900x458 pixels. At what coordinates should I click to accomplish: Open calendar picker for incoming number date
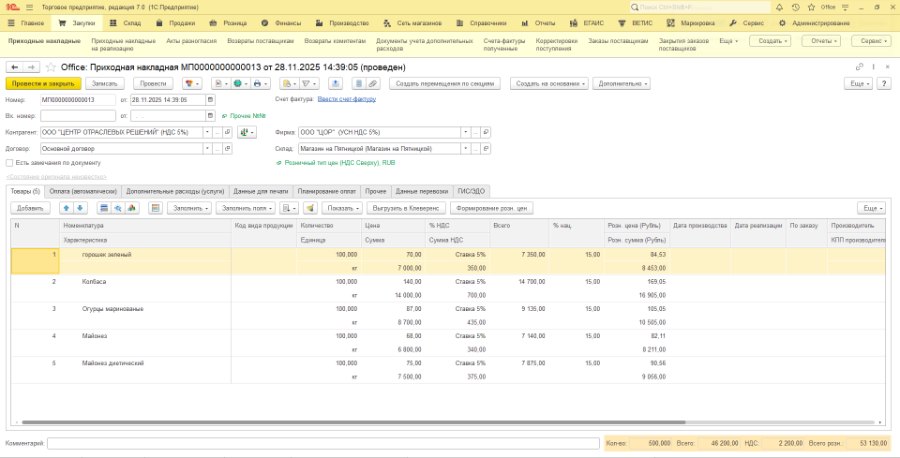211,116
